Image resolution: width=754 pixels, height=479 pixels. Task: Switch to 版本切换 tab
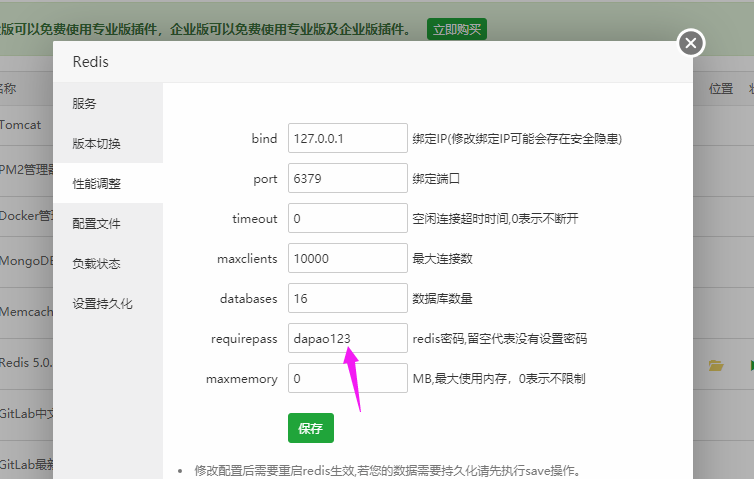click(x=108, y=143)
